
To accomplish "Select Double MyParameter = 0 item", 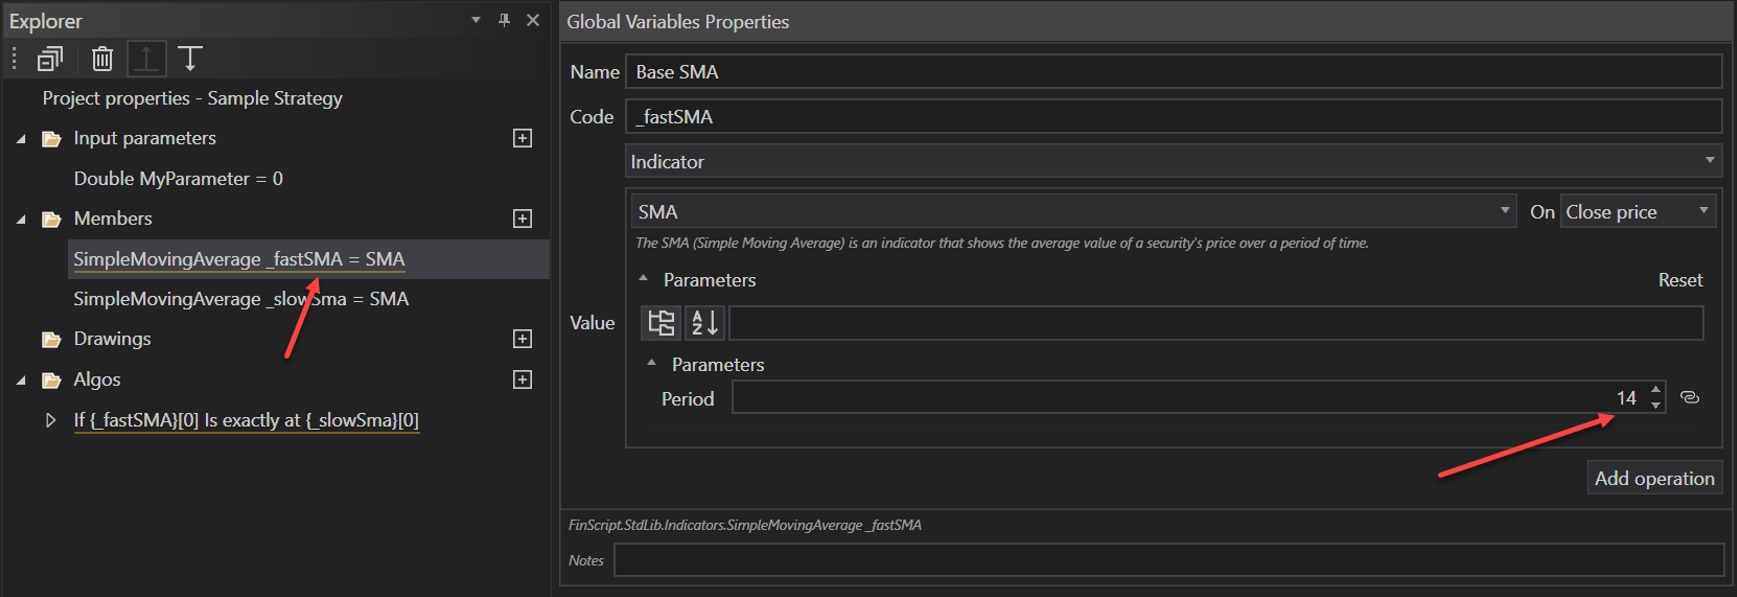I will [178, 179].
